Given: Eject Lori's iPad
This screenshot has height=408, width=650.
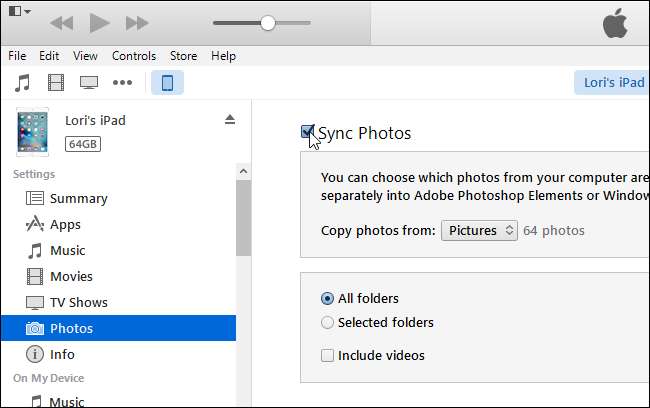Looking at the screenshot, I should click(229, 120).
